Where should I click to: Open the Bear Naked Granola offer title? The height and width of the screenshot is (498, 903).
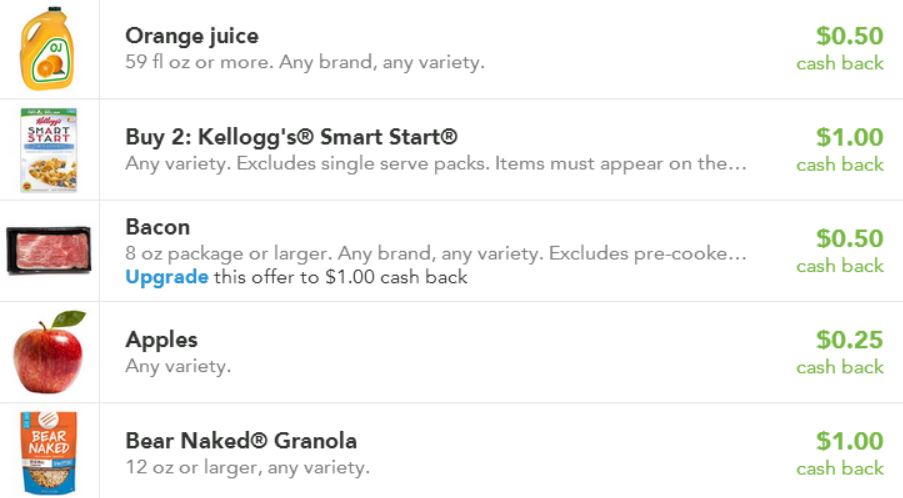[x=241, y=441]
